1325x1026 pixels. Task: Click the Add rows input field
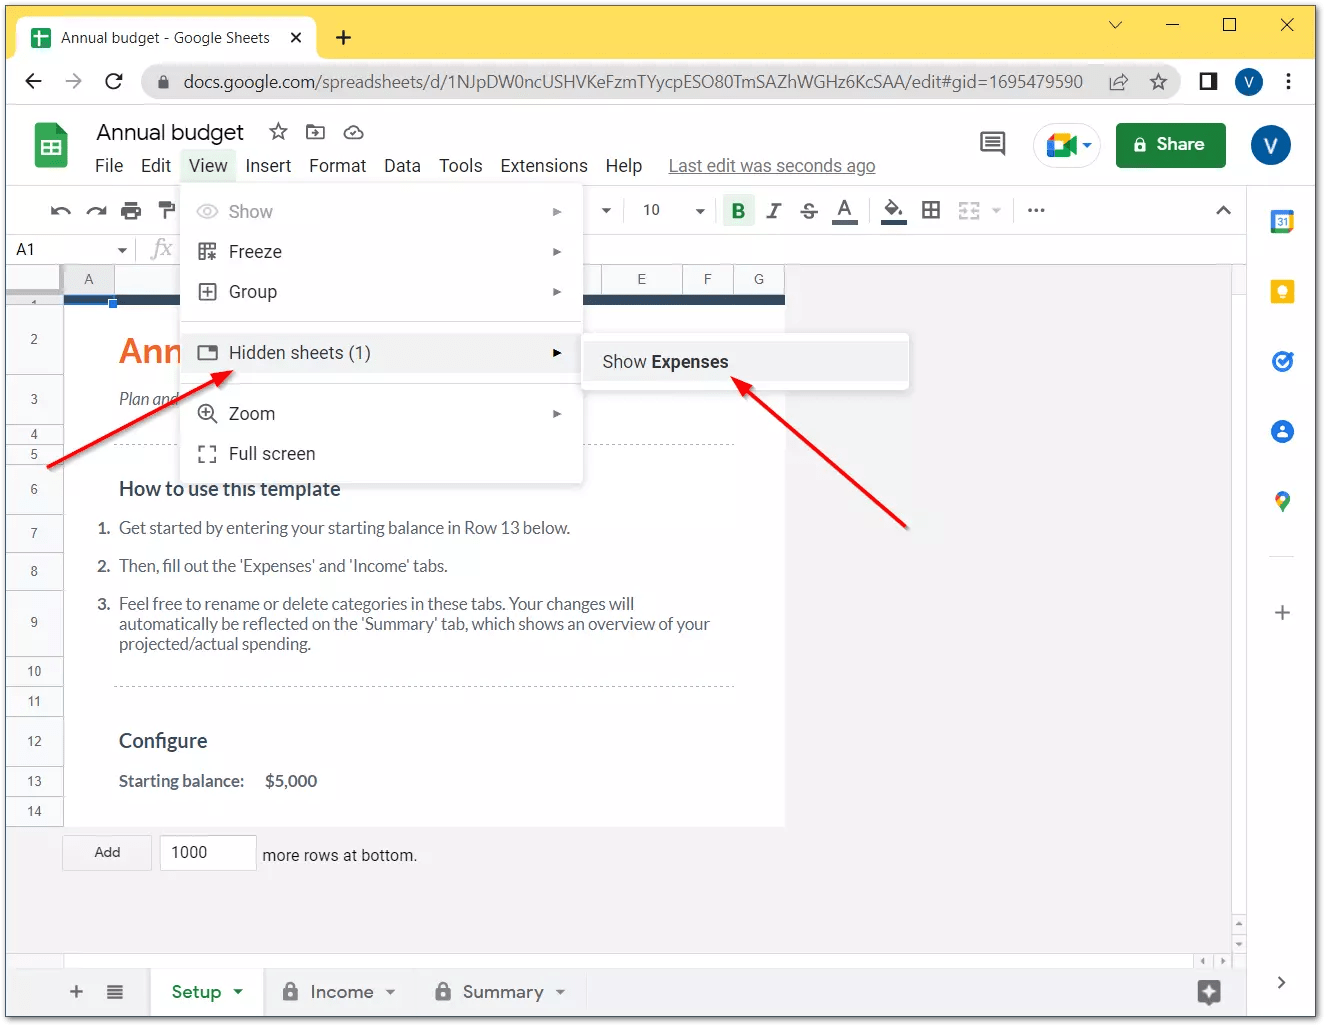207,852
